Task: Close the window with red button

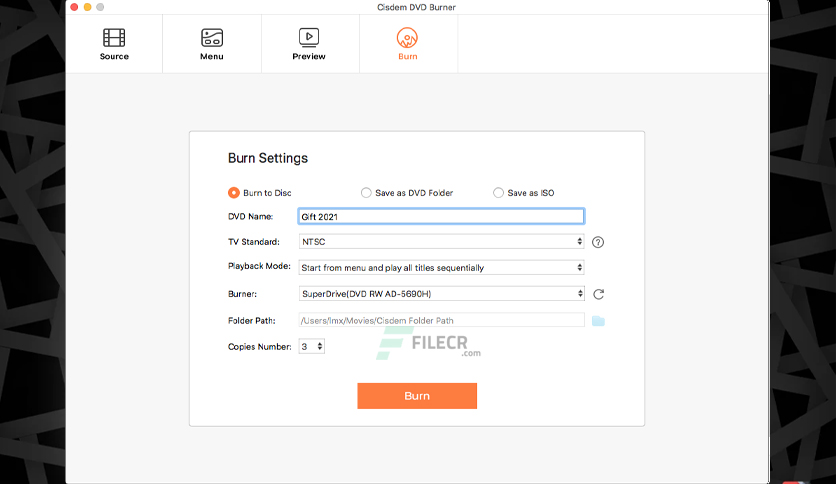Action: (x=74, y=7)
